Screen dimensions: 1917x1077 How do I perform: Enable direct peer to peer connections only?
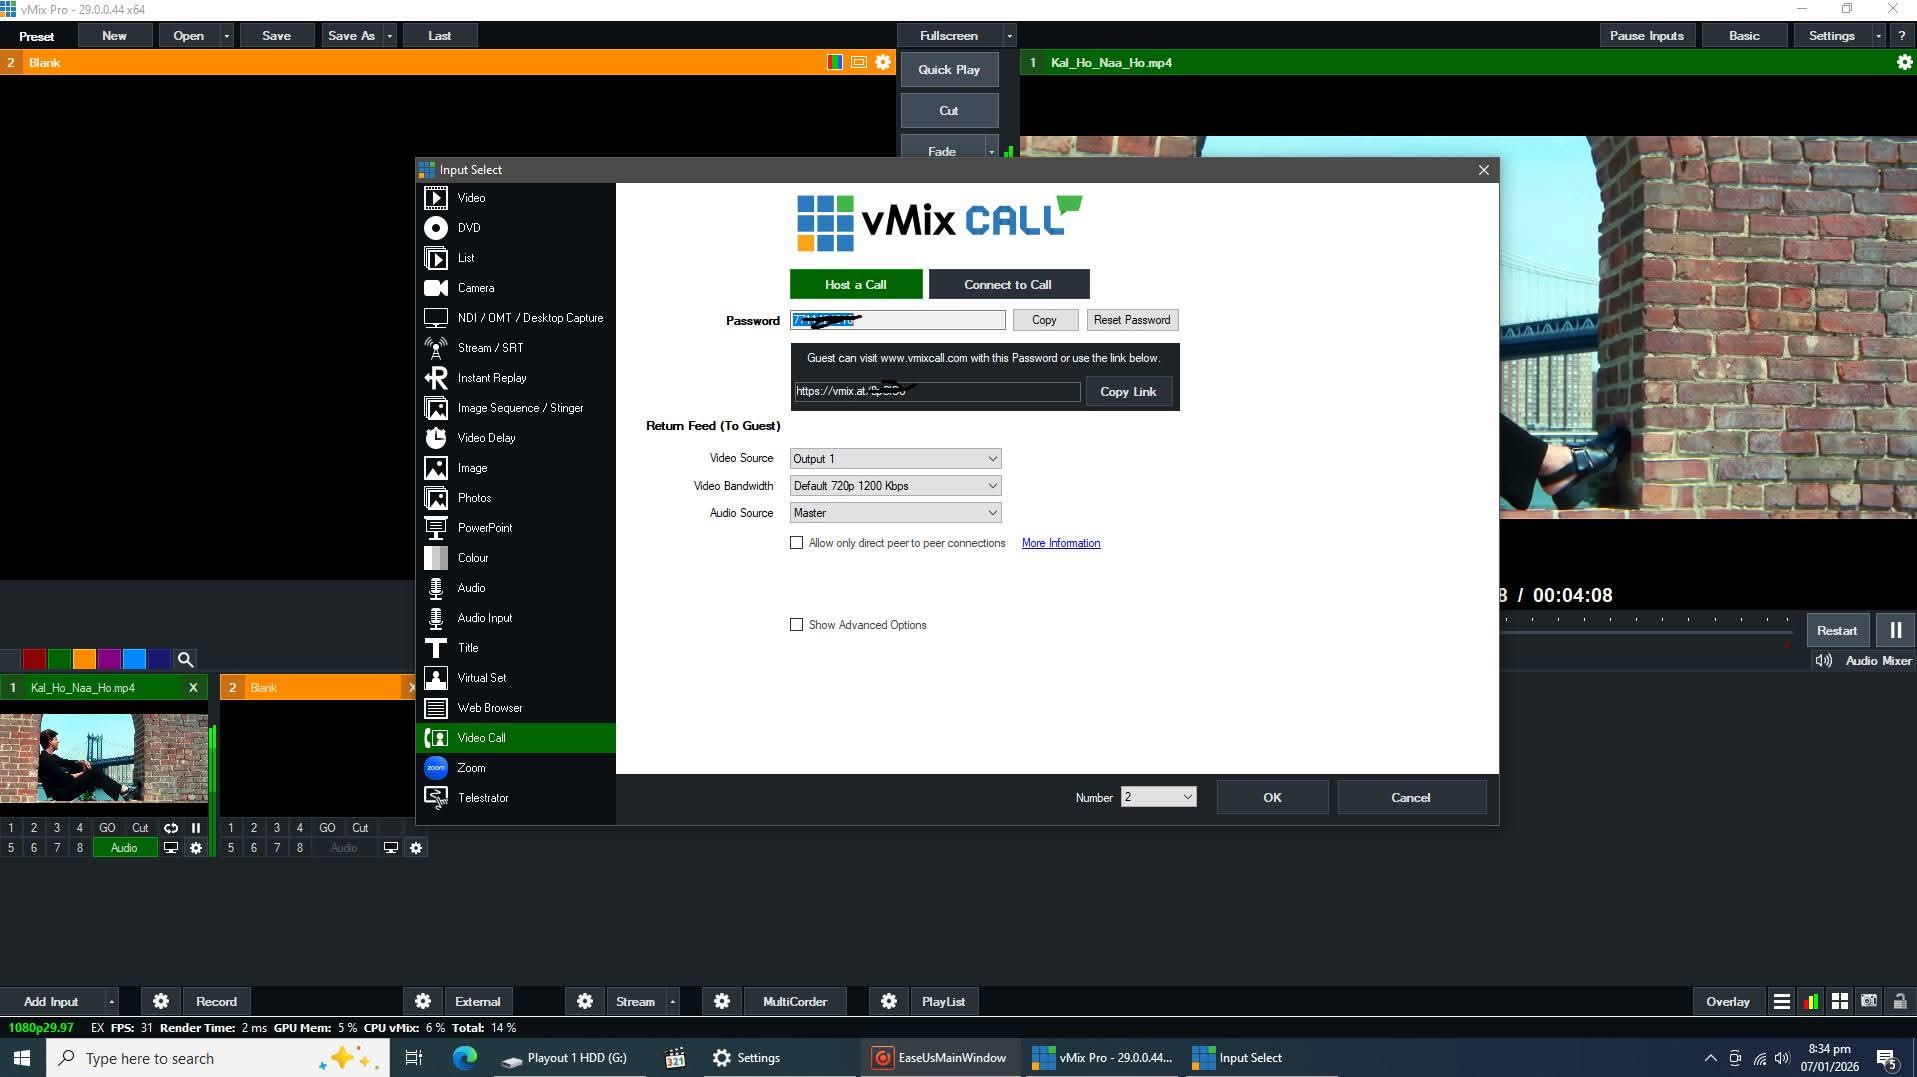[x=797, y=543]
